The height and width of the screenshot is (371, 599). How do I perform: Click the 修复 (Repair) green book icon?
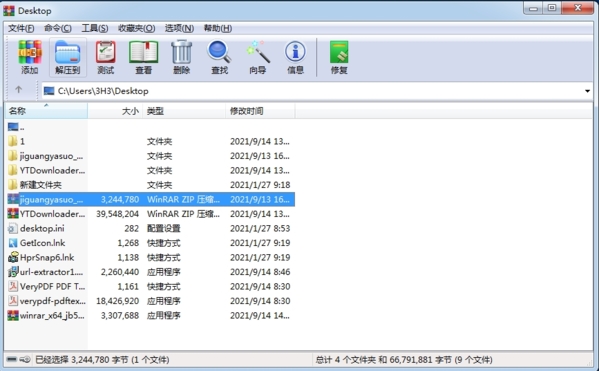coord(339,52)
